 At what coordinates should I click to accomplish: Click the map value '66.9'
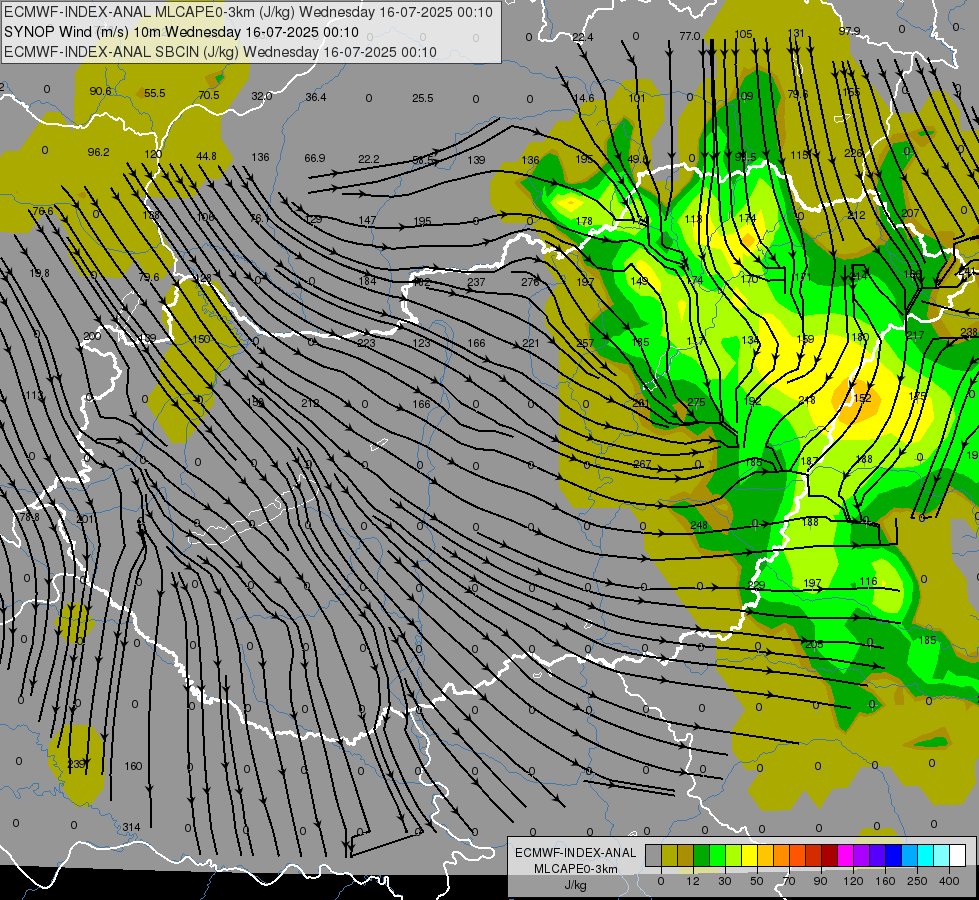[x=315, y=158]
